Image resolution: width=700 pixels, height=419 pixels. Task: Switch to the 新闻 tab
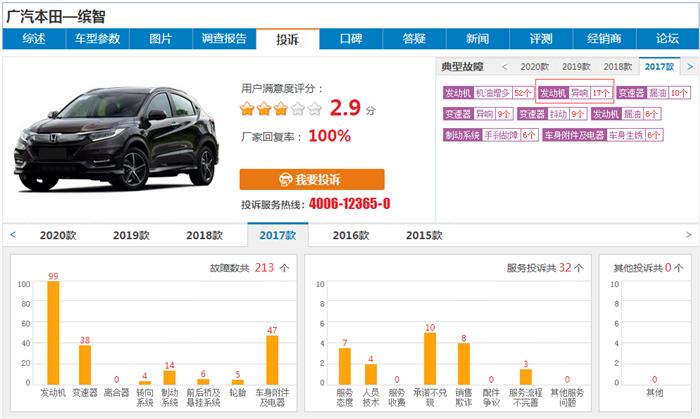478,39
